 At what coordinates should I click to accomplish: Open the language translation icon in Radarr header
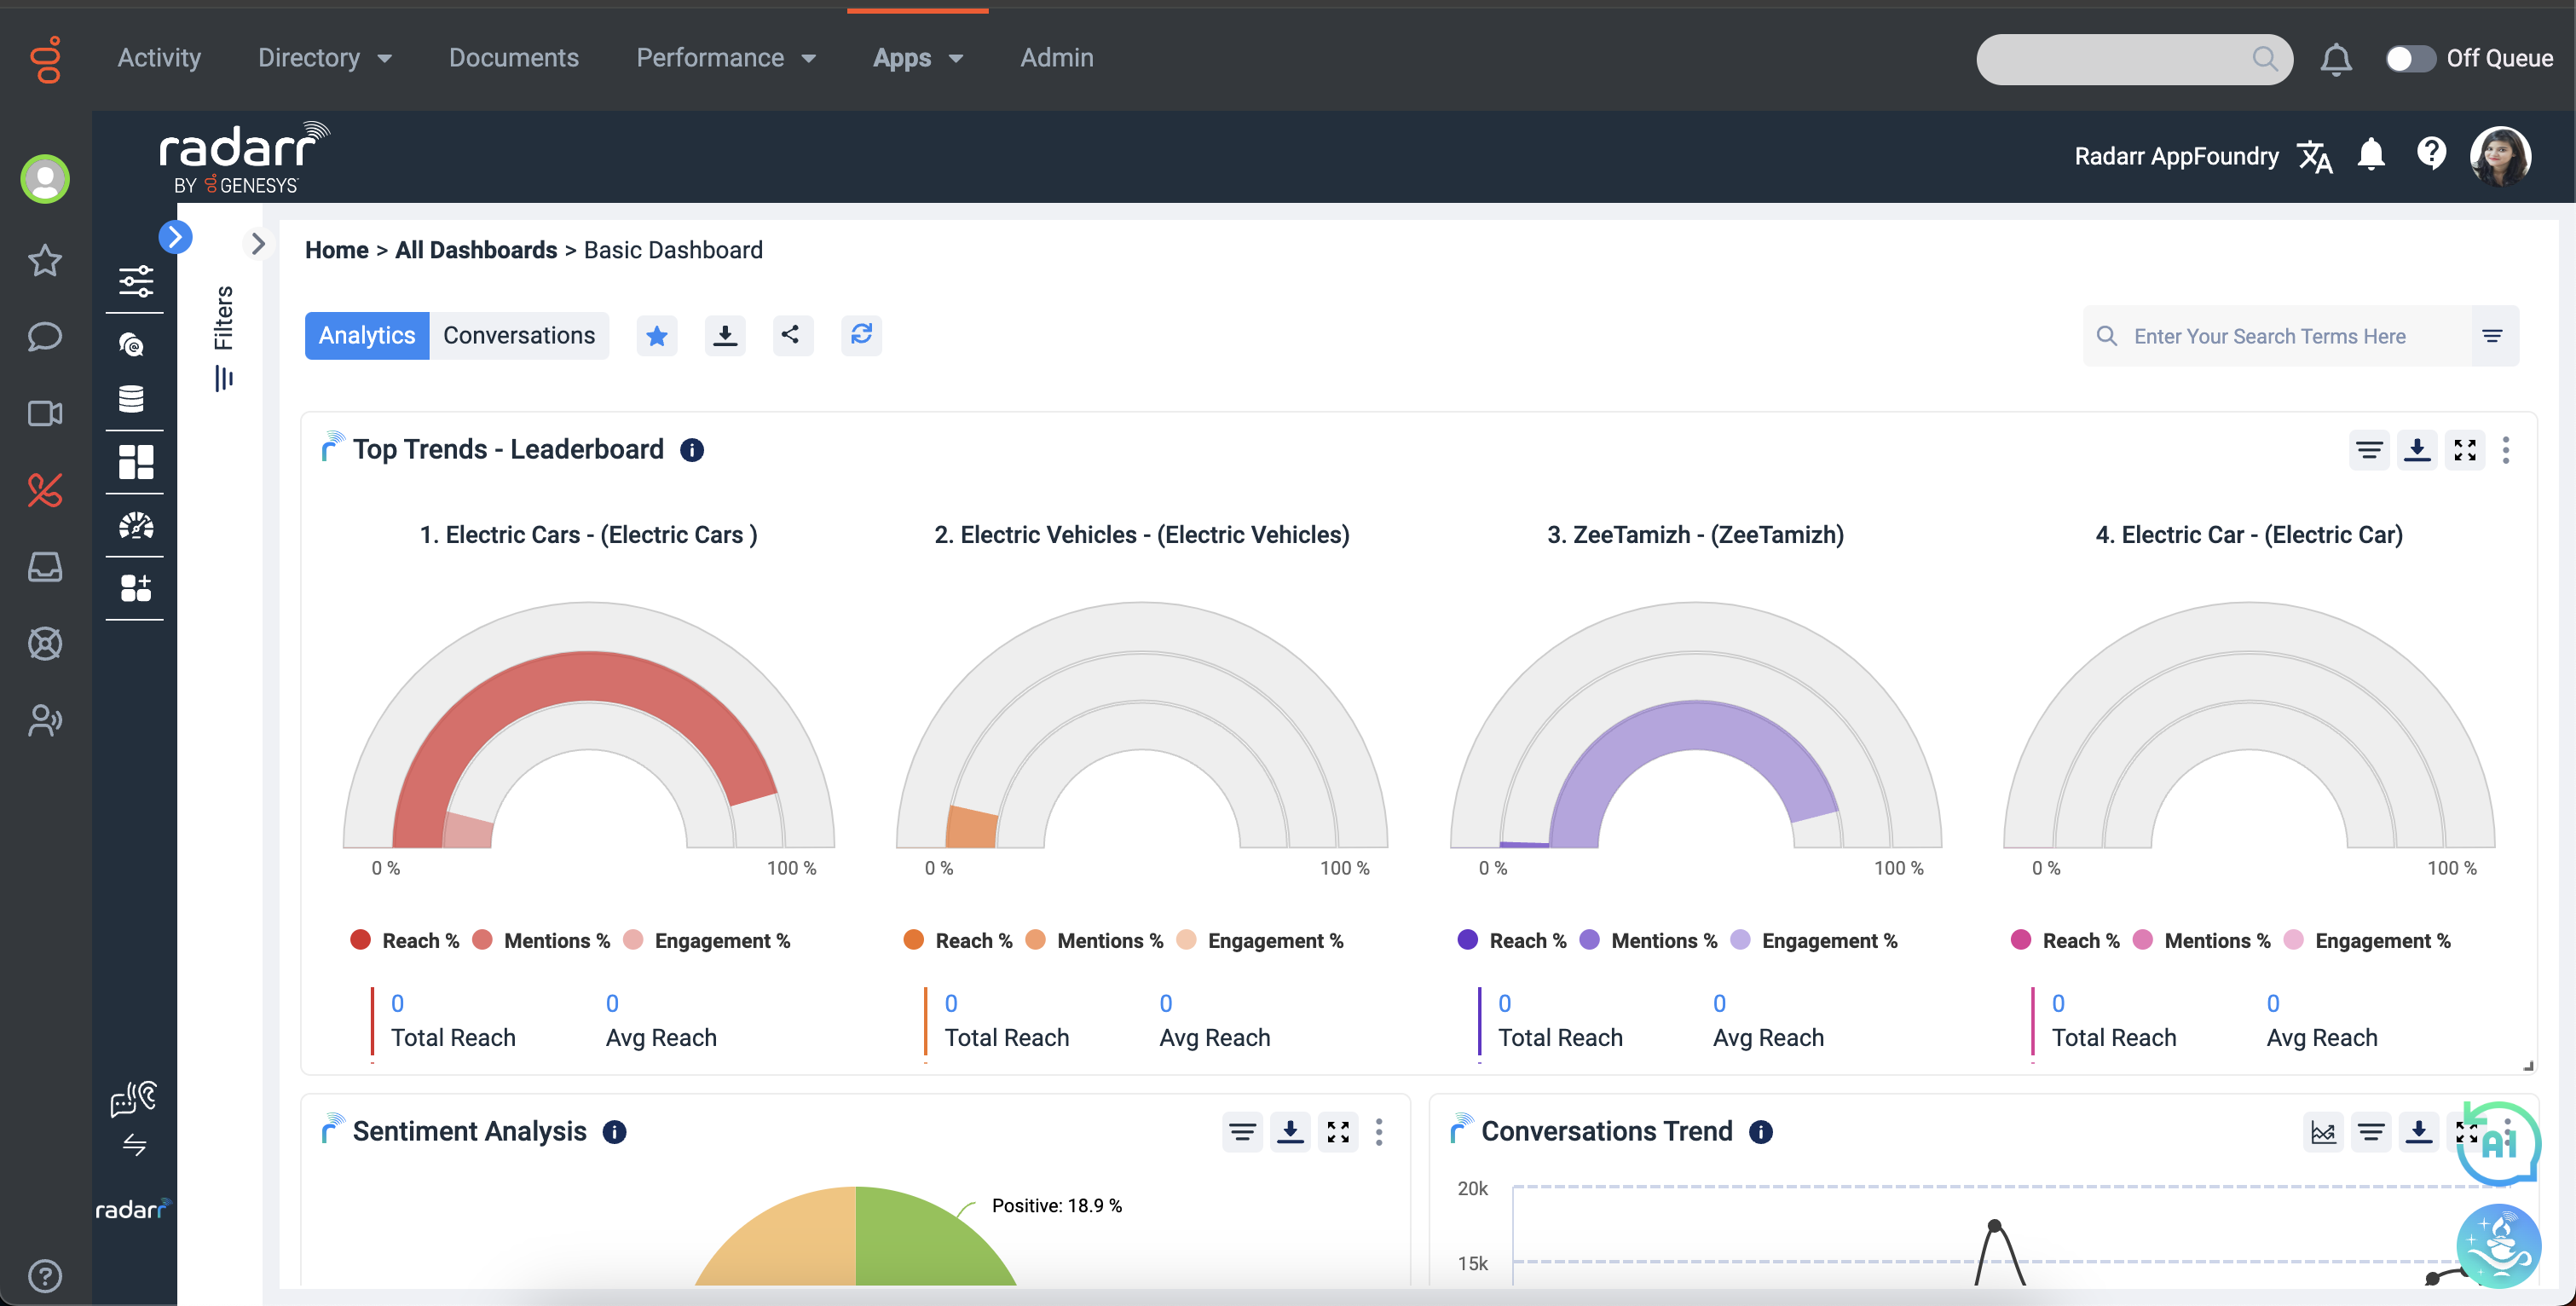(x=2316, y=156)
